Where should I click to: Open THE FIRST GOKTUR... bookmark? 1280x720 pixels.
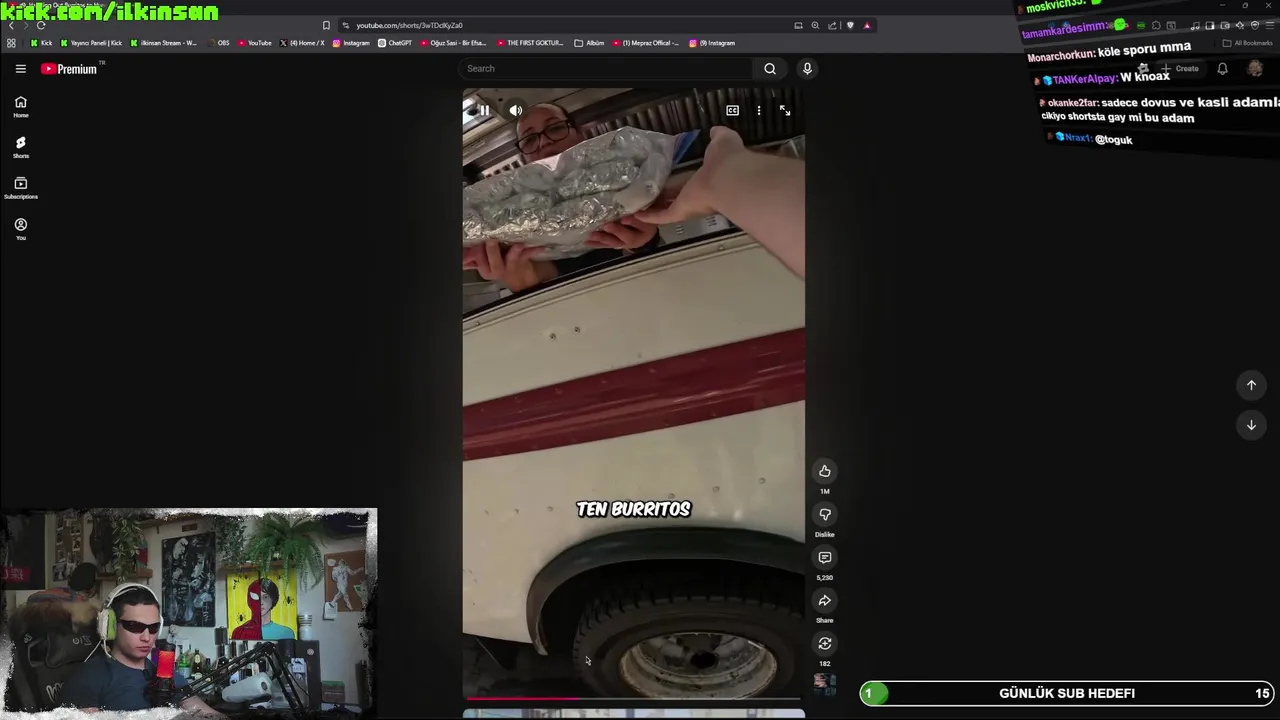(530, 43)
